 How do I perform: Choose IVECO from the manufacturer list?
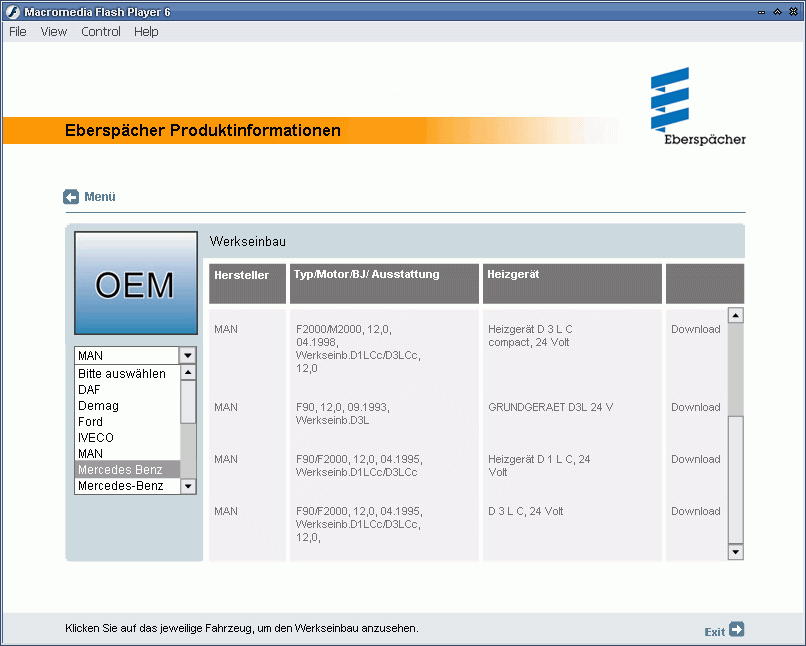point(127,437)
